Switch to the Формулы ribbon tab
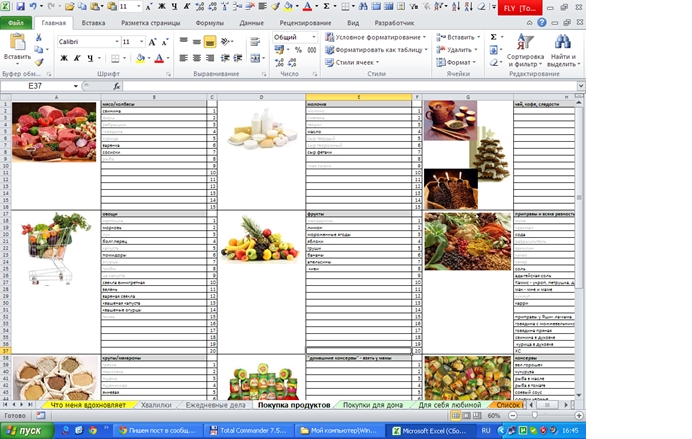This screenshot has width=692, height=439. pos(210,23)
